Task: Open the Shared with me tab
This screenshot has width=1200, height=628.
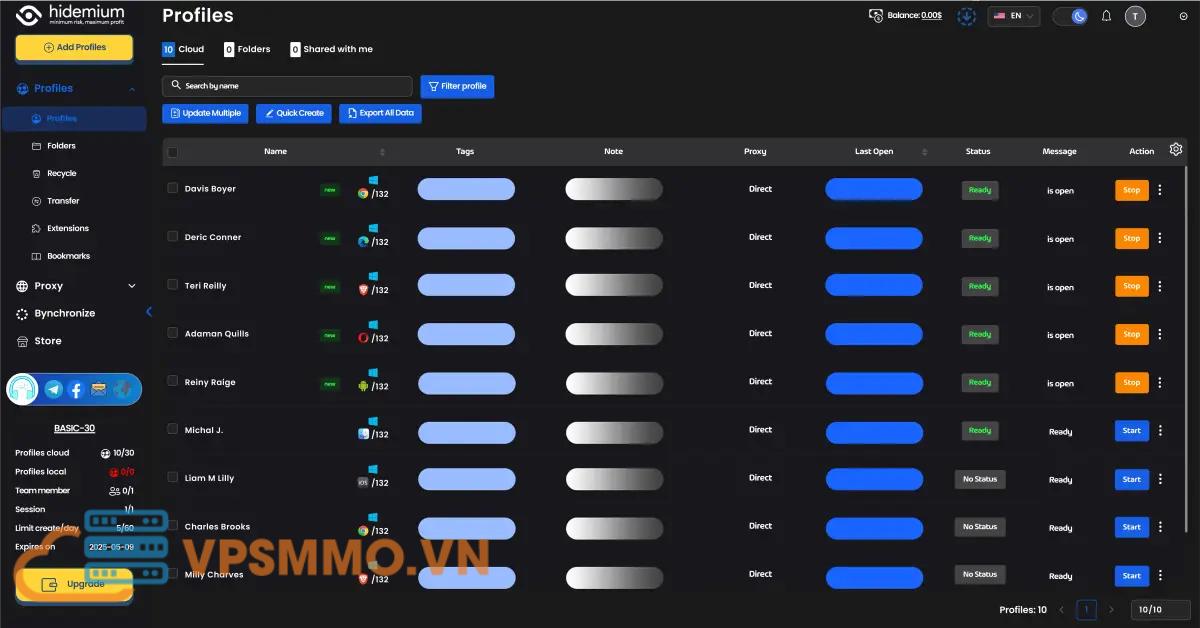Action: coord(331,49)
